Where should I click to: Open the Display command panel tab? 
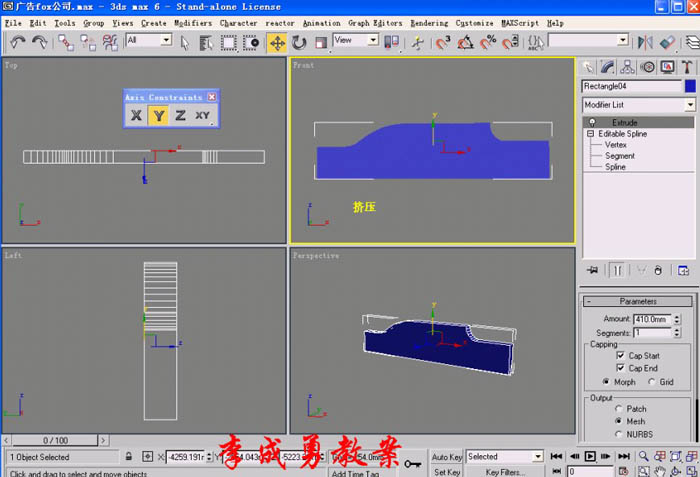[667, 67]
